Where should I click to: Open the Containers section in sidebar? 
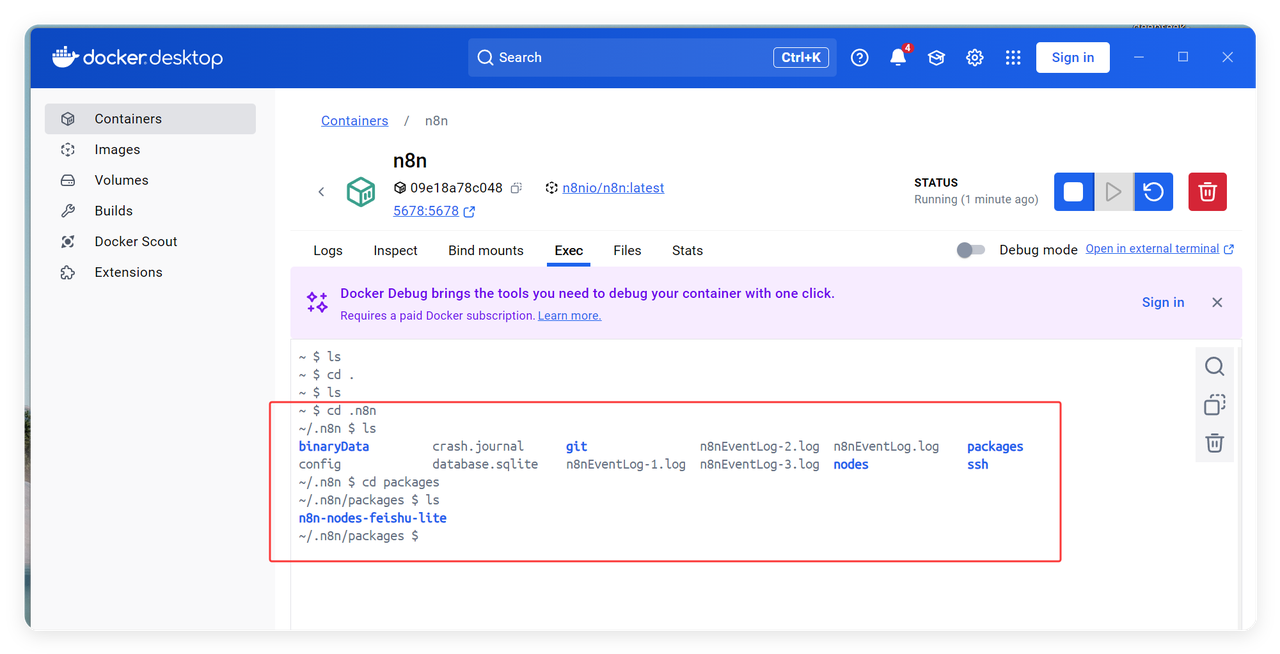150,119
